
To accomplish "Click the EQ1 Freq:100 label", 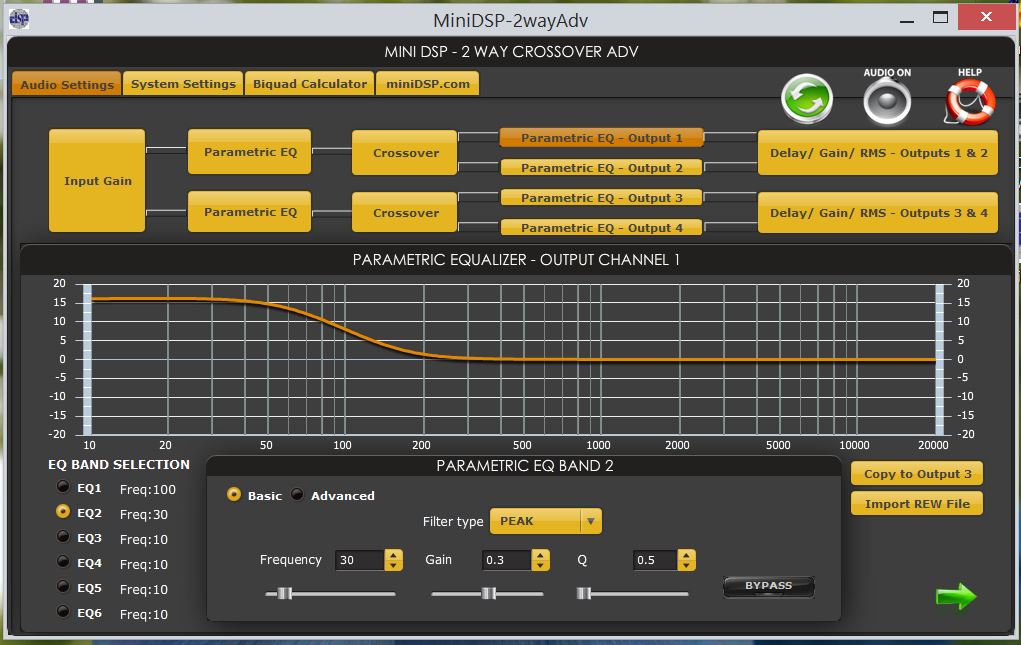I will [x=148, y=489].
